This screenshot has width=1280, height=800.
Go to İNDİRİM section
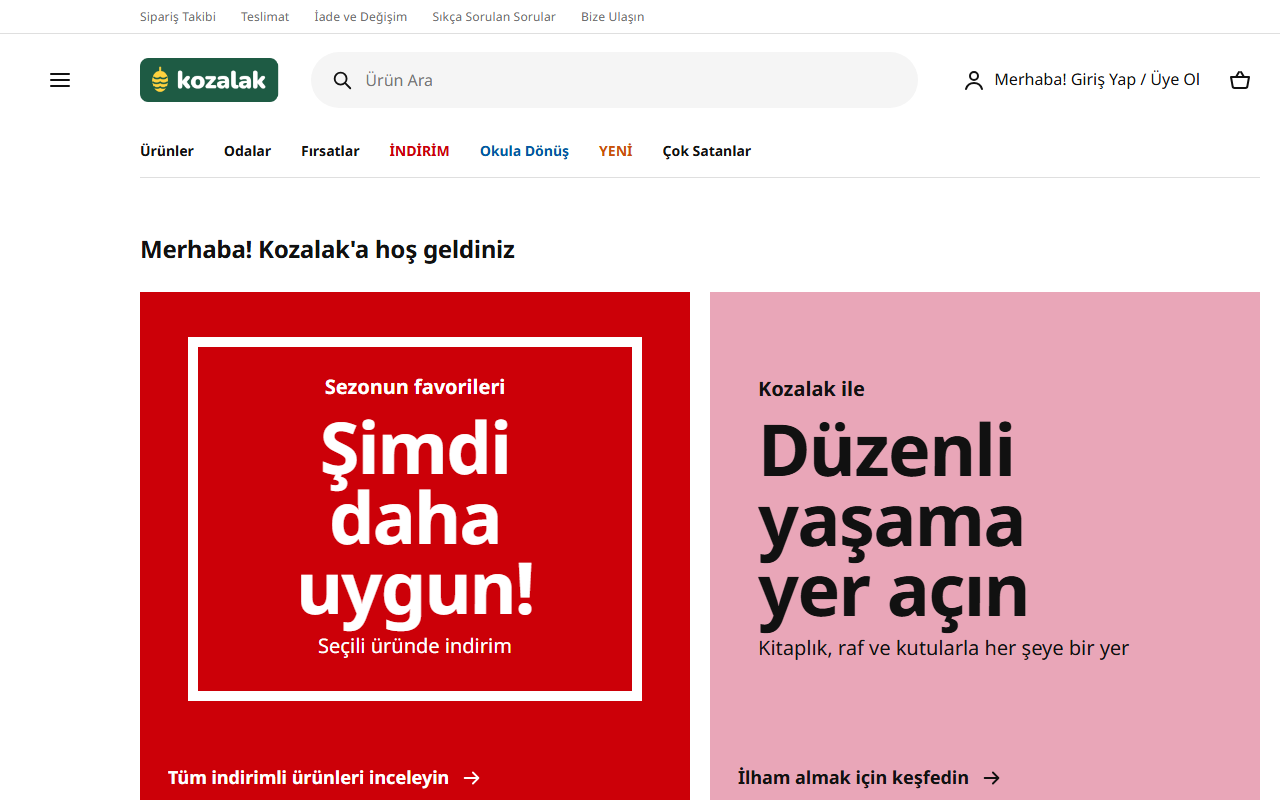coord(419,151)
